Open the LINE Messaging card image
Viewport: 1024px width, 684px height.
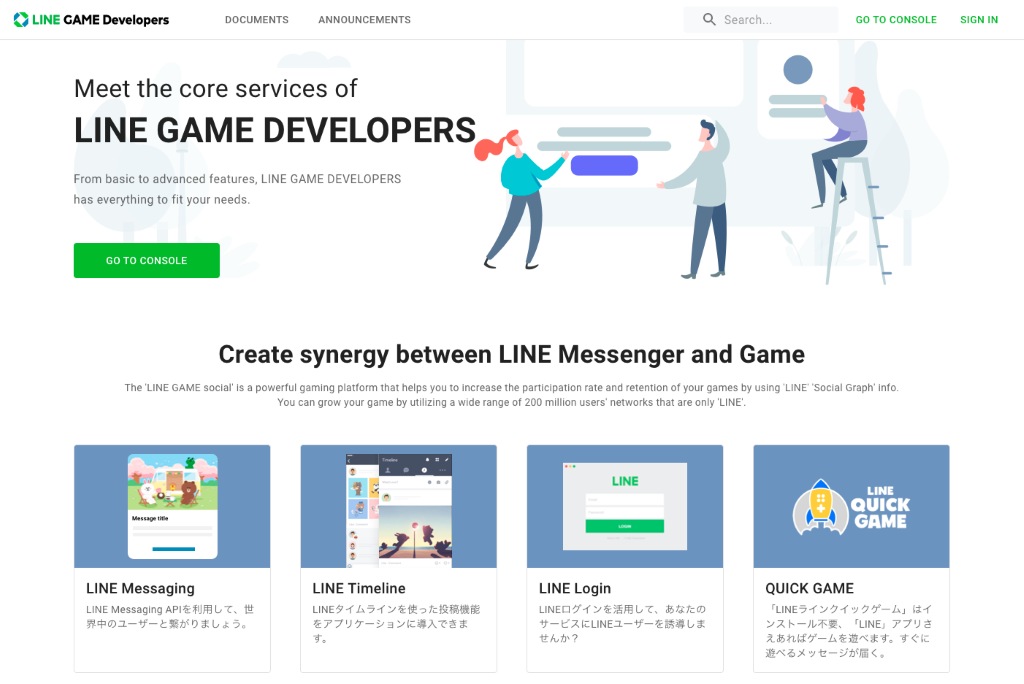[172, 506]
